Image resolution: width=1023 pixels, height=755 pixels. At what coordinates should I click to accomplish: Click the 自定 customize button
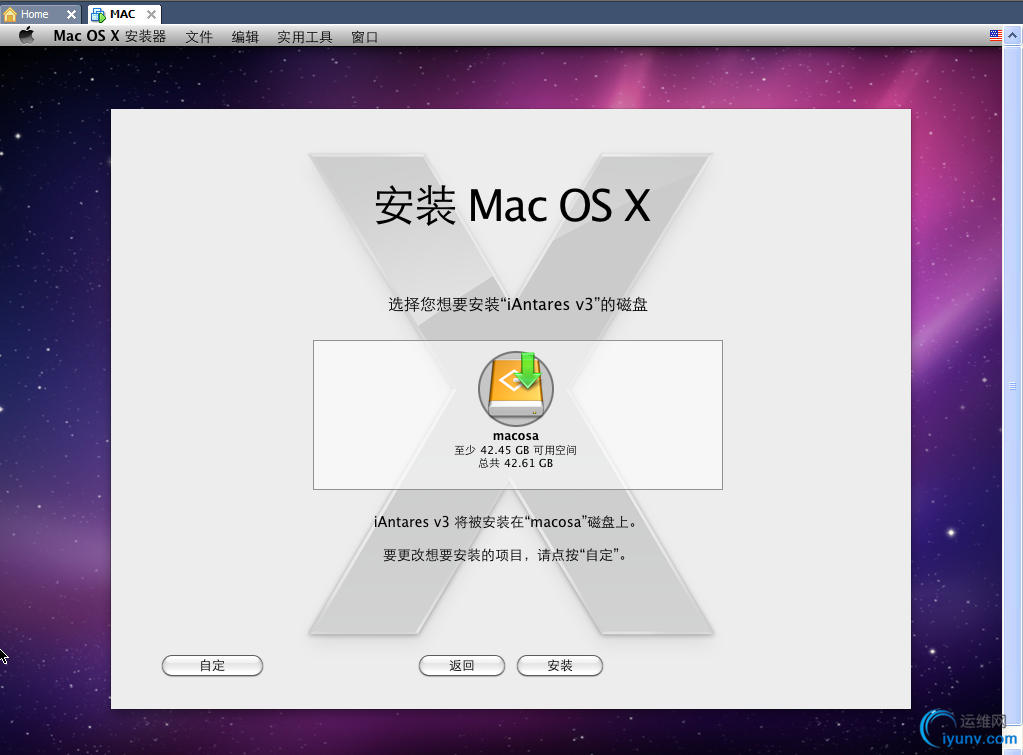point(212,666)
